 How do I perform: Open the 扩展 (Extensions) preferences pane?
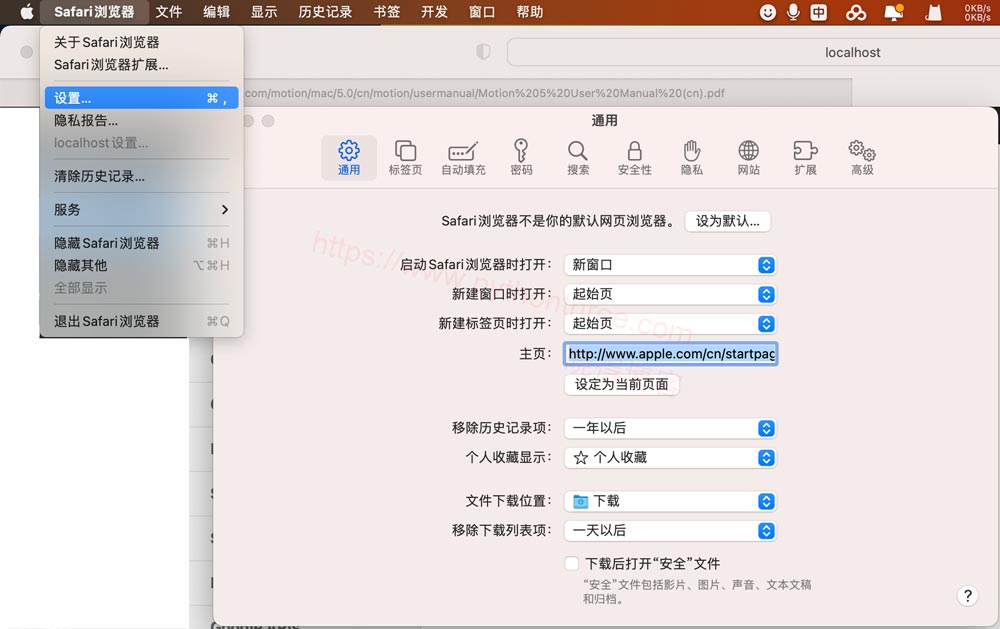click(805, 158)
